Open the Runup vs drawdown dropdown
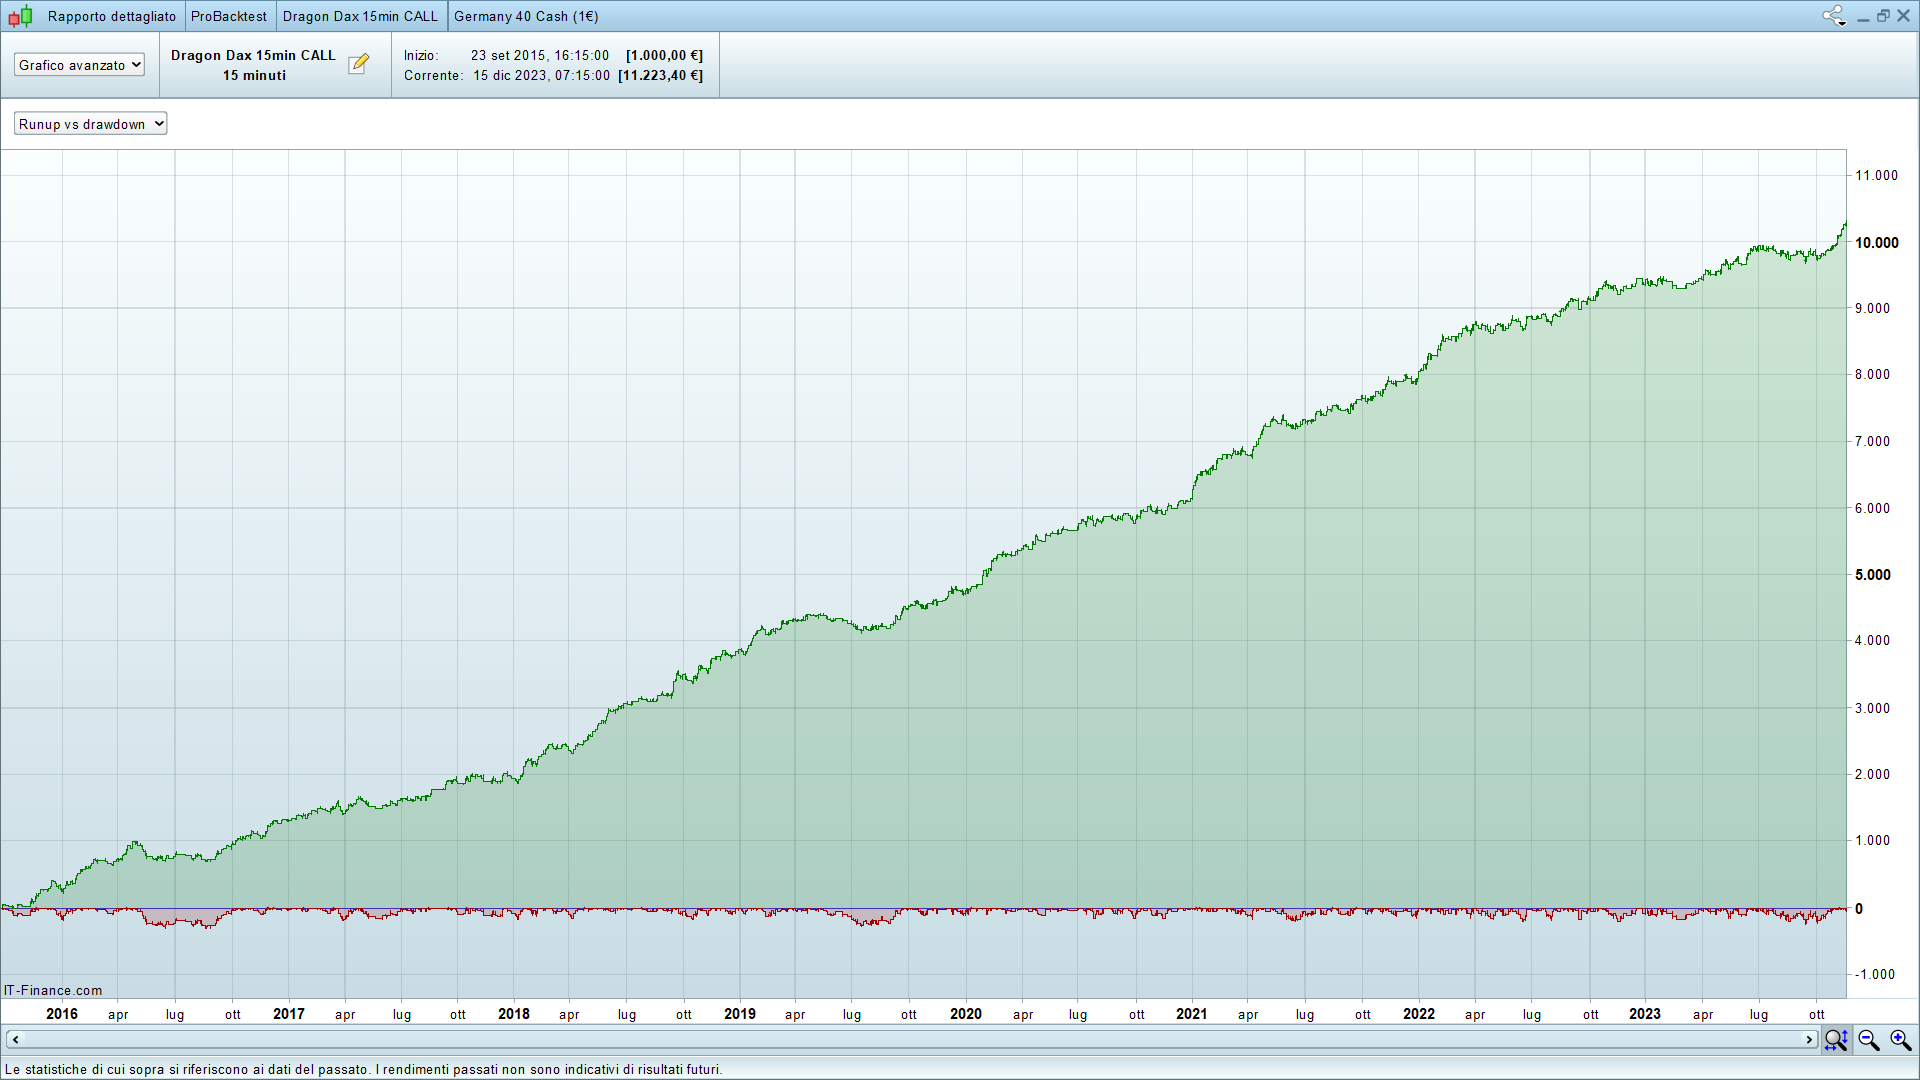The height and width of the screenshot is (1080, 1920). pyautogui.click(x=90, y=124)
